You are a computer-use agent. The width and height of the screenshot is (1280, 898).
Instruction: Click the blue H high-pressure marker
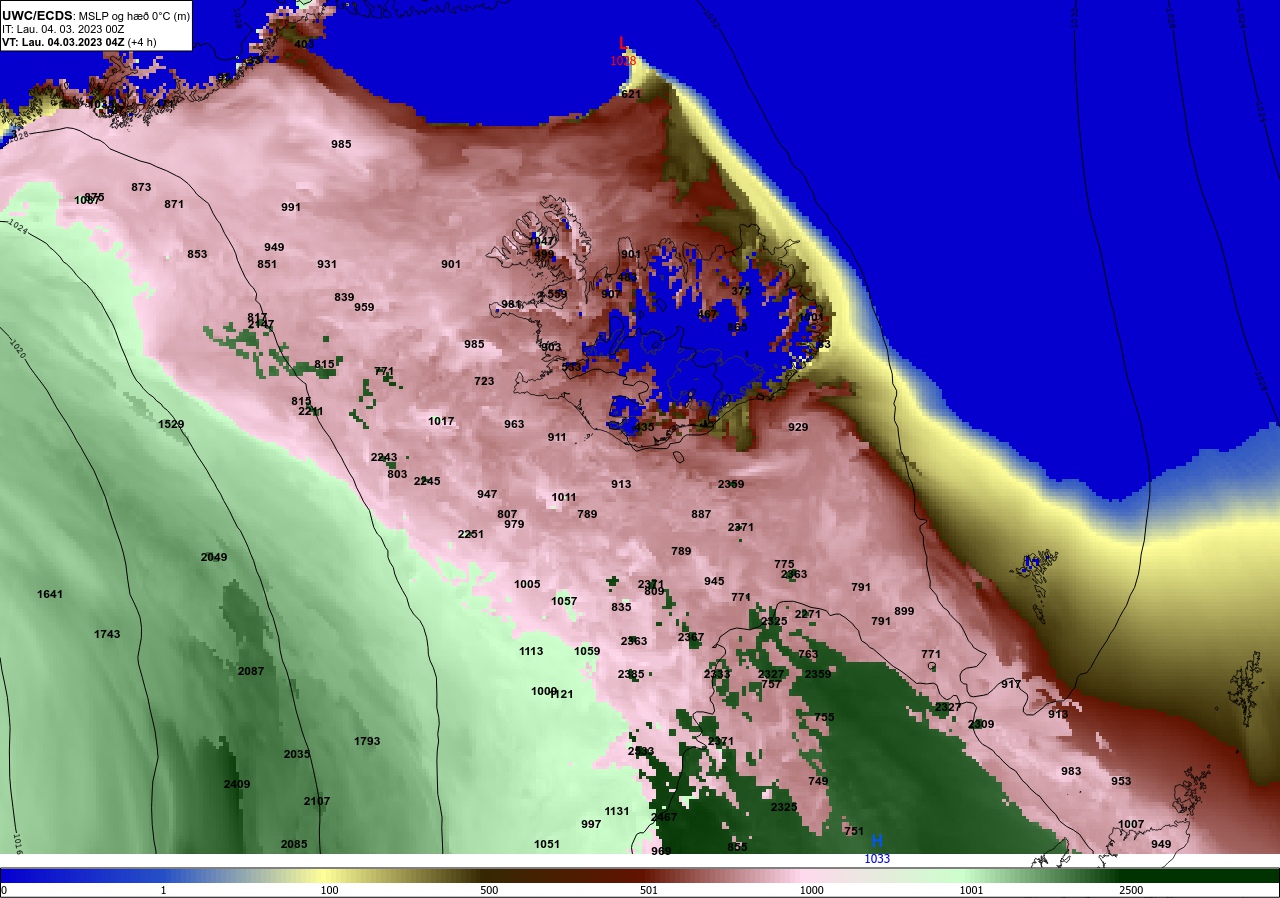click(877, 841)
